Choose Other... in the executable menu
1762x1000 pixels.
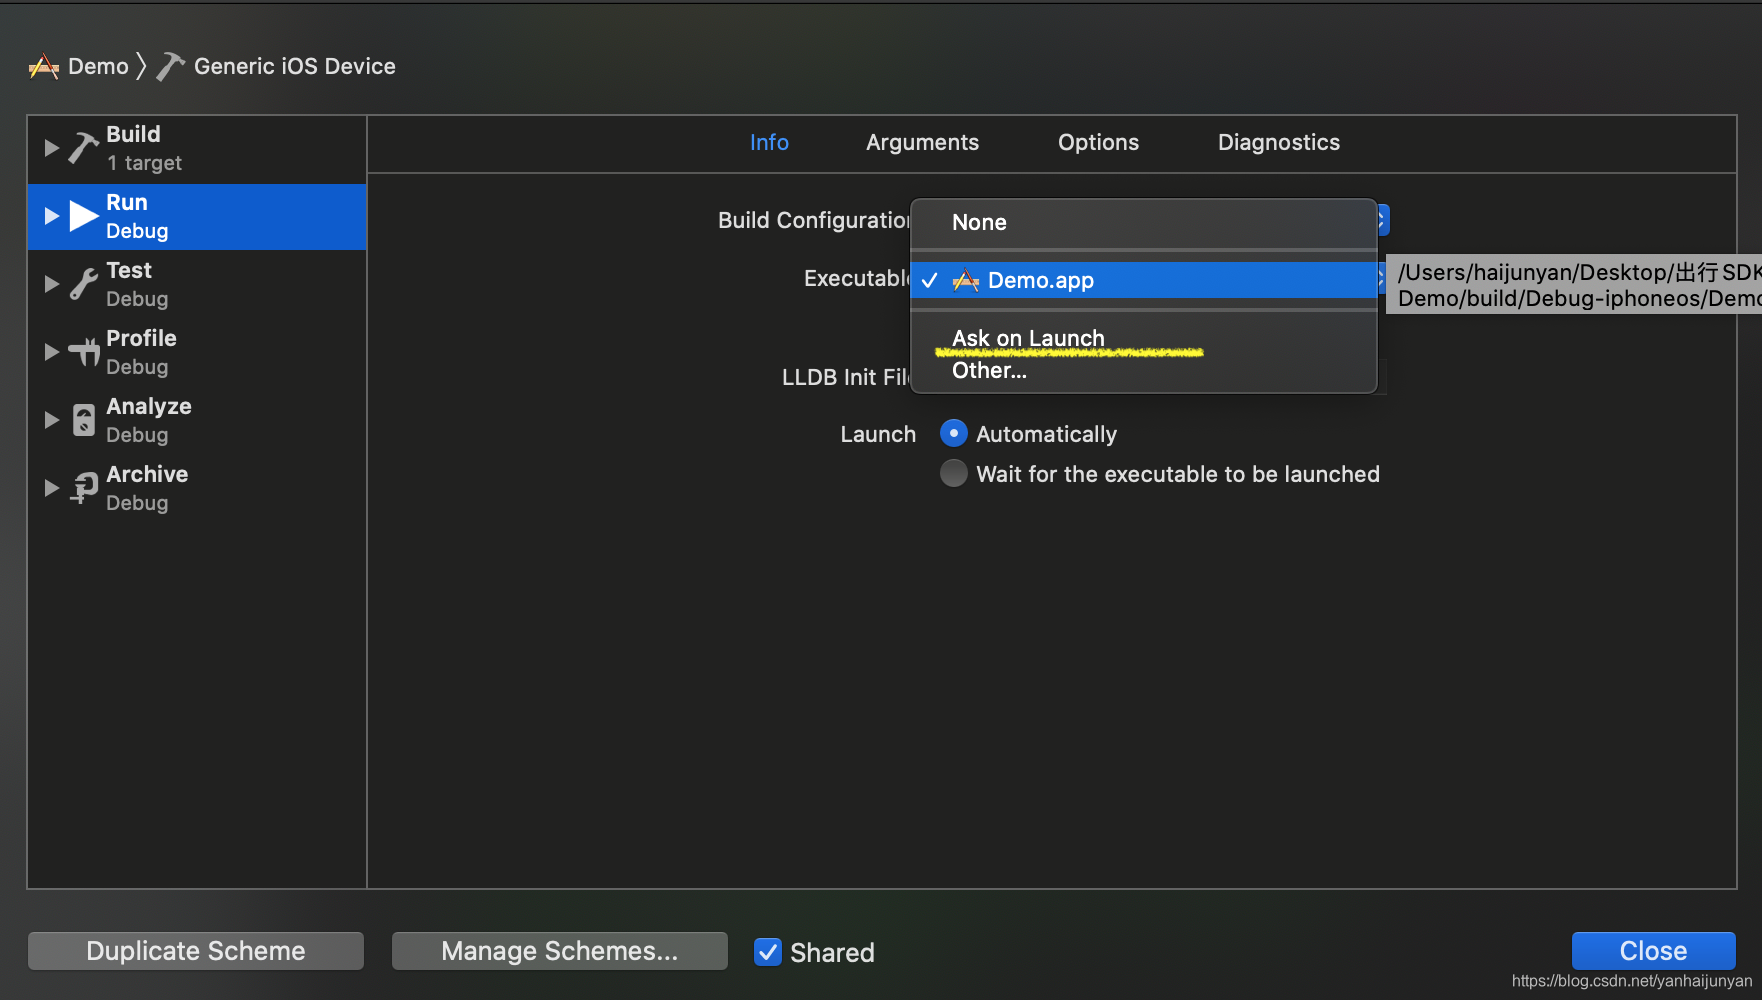[x=1144, y=371]
